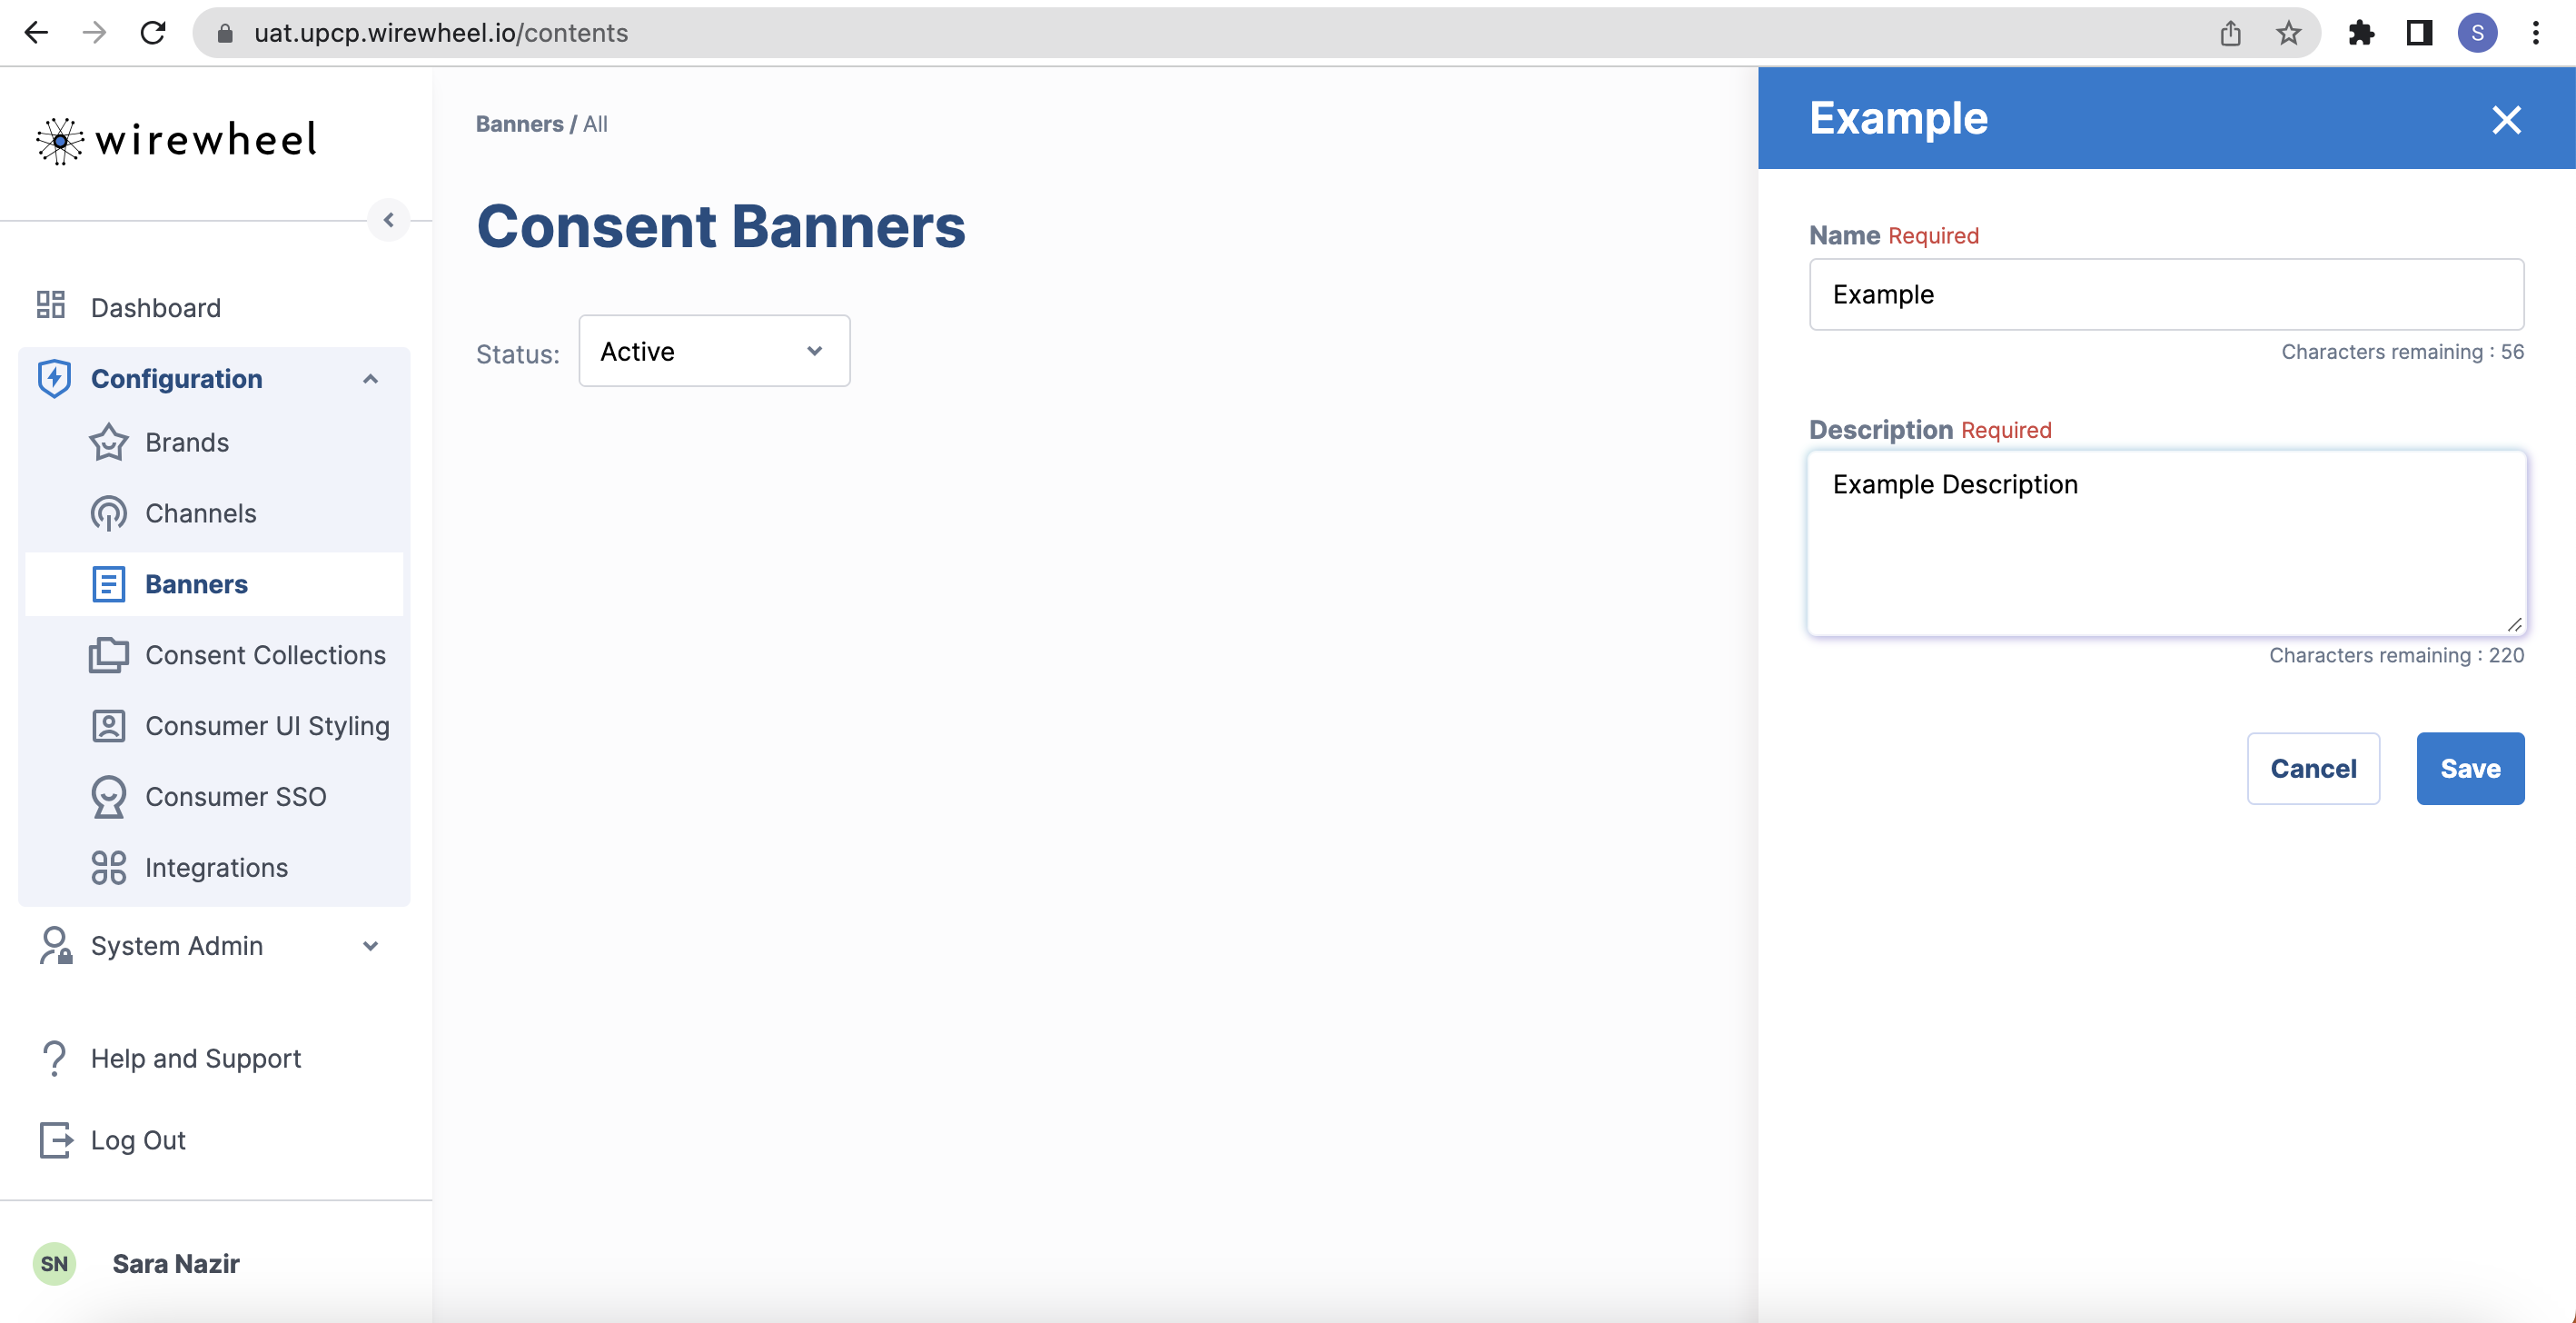Click Log Out text
Screen dimensions: 2576x1323
tap(138, 1140)
